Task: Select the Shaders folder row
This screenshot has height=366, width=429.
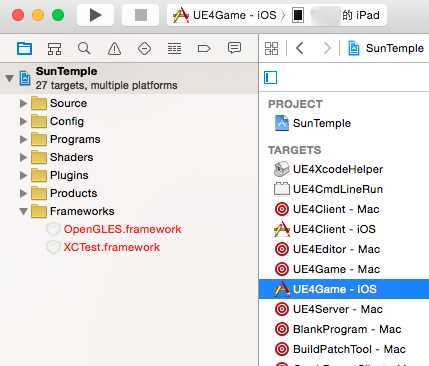Action: (129, 157)
